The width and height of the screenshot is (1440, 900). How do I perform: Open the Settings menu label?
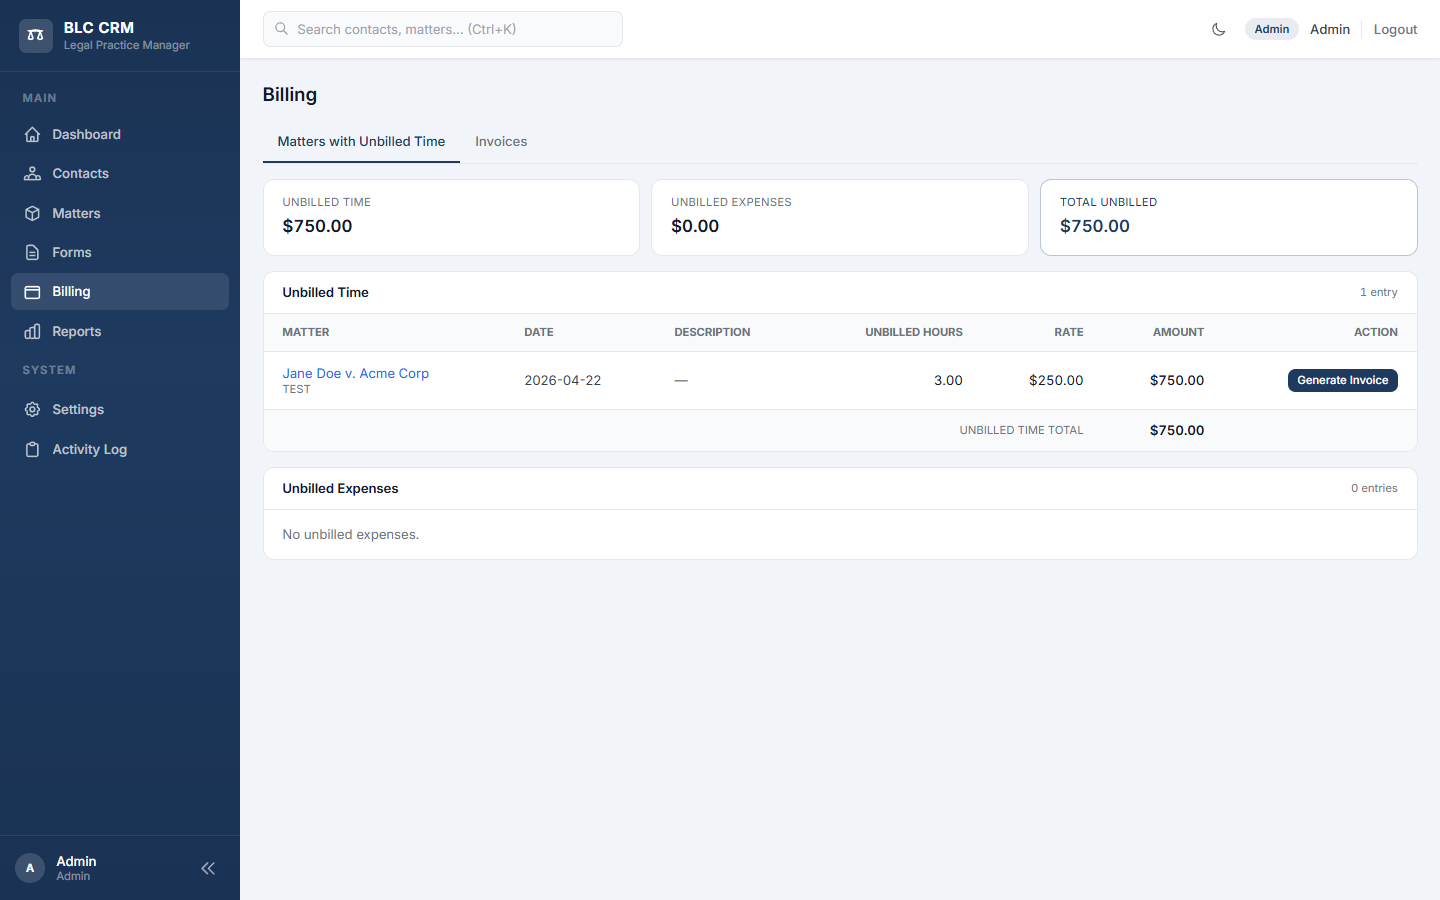click(x=78, y=410)
